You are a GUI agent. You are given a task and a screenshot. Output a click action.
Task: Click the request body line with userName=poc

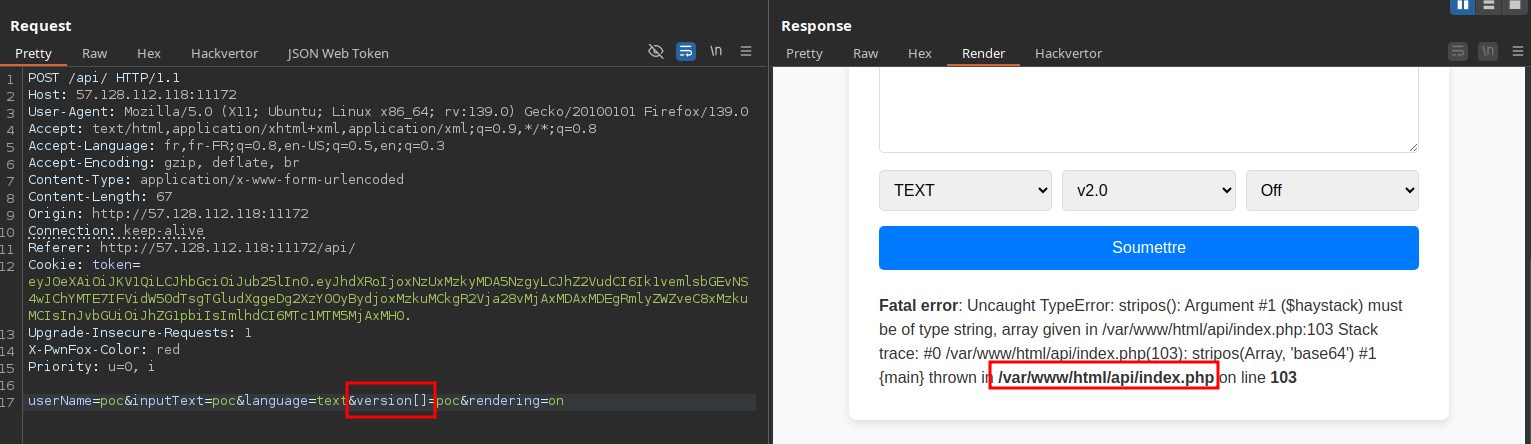pos(390,401)
